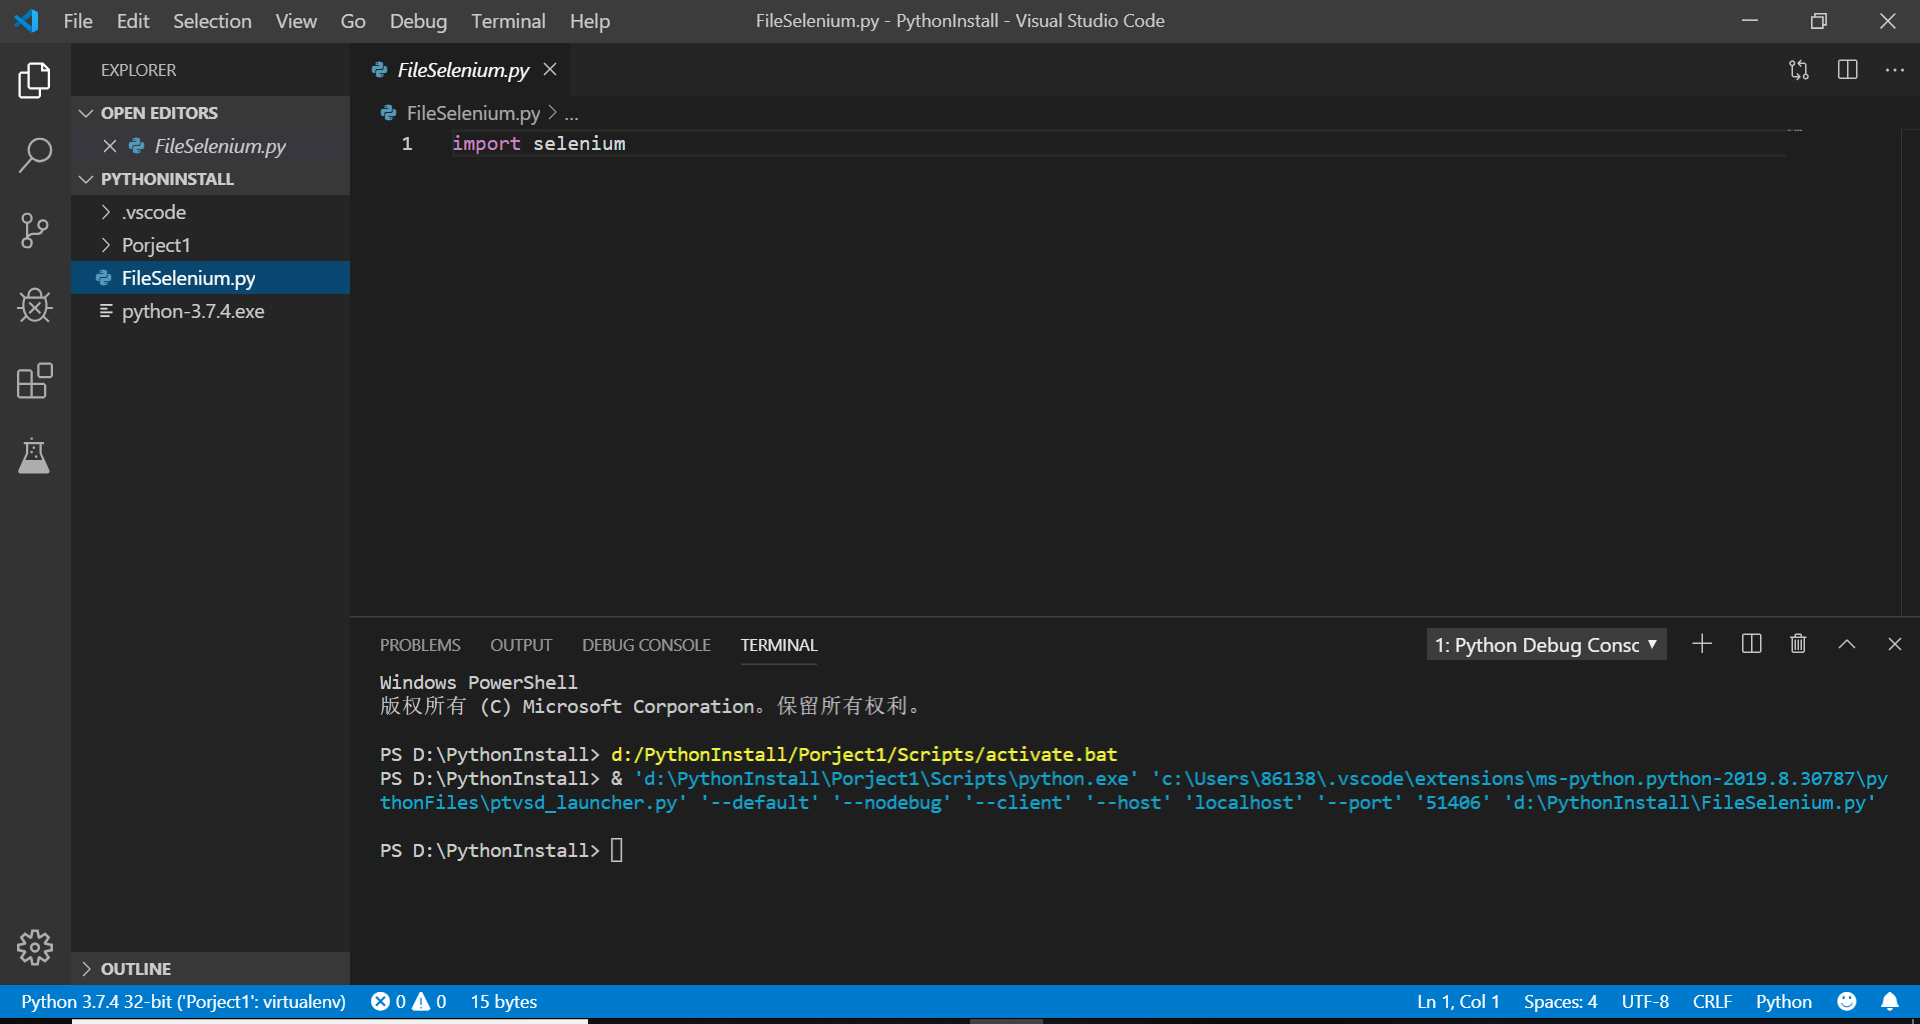This screenshot has width=1920, height=1024.
Task: Click 15 bytes file size indicator
Action: pos(504,1001)
